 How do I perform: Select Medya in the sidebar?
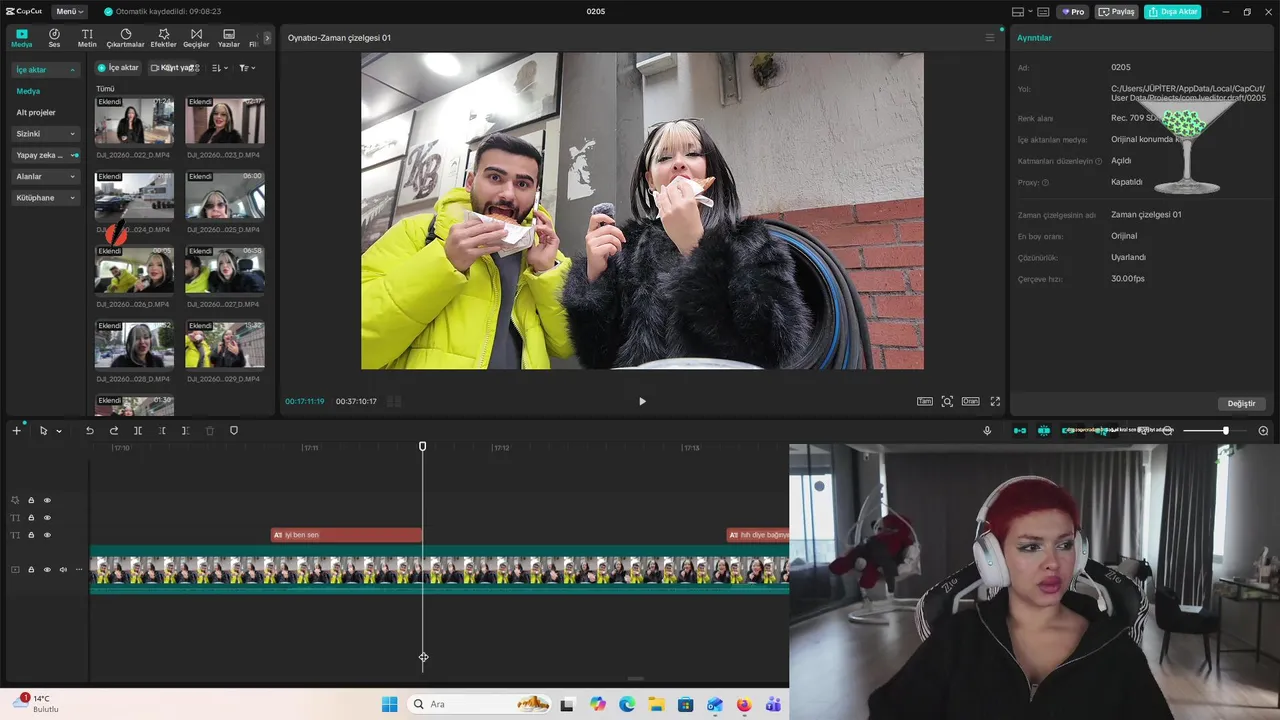[x=28, y=91]
